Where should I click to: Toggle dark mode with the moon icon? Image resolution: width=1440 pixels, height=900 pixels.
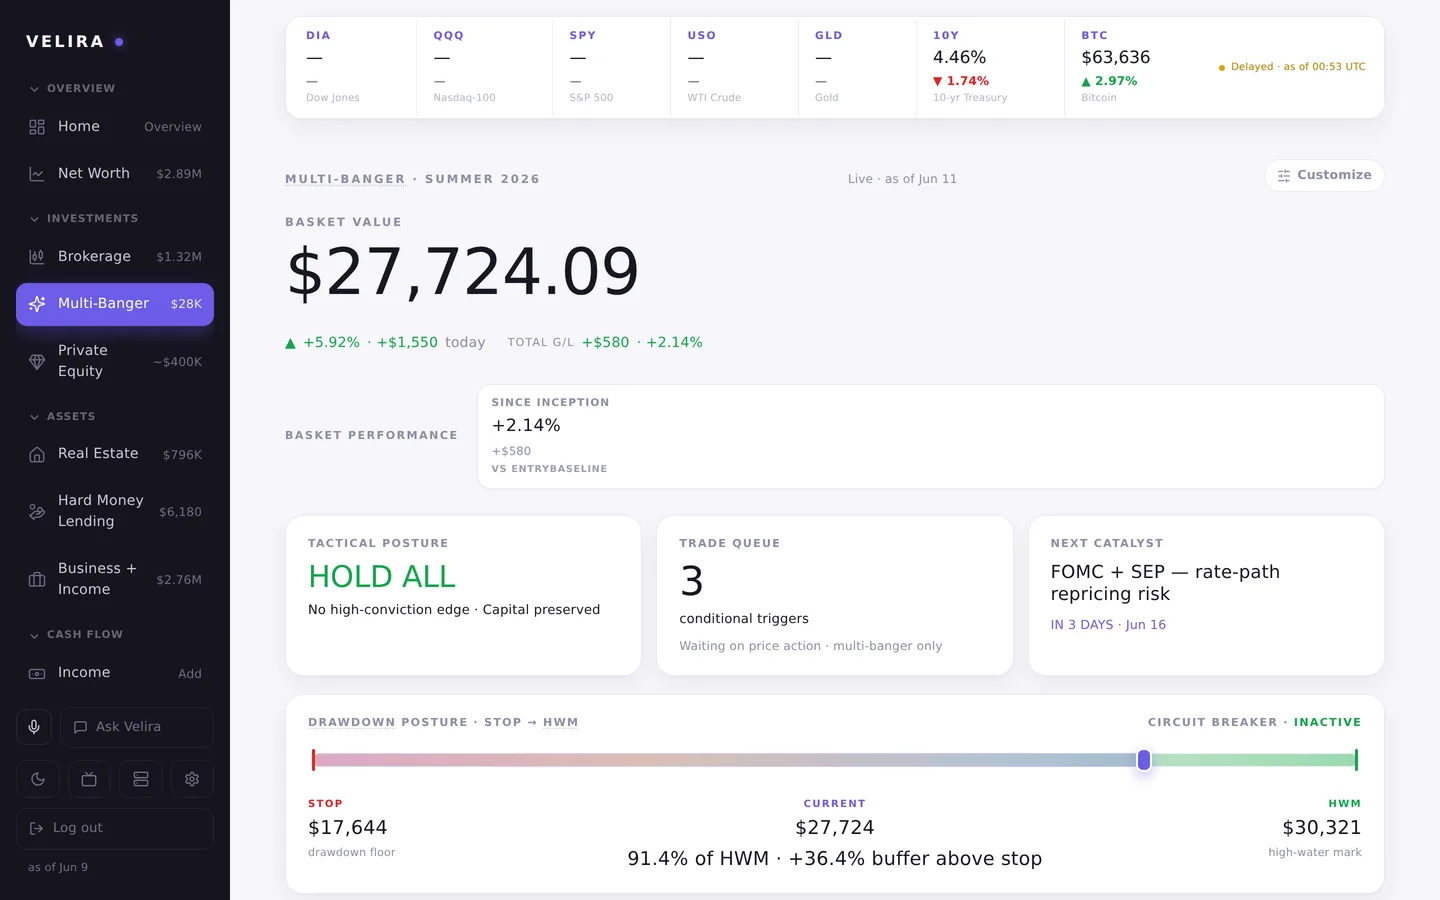click(38, 779)
